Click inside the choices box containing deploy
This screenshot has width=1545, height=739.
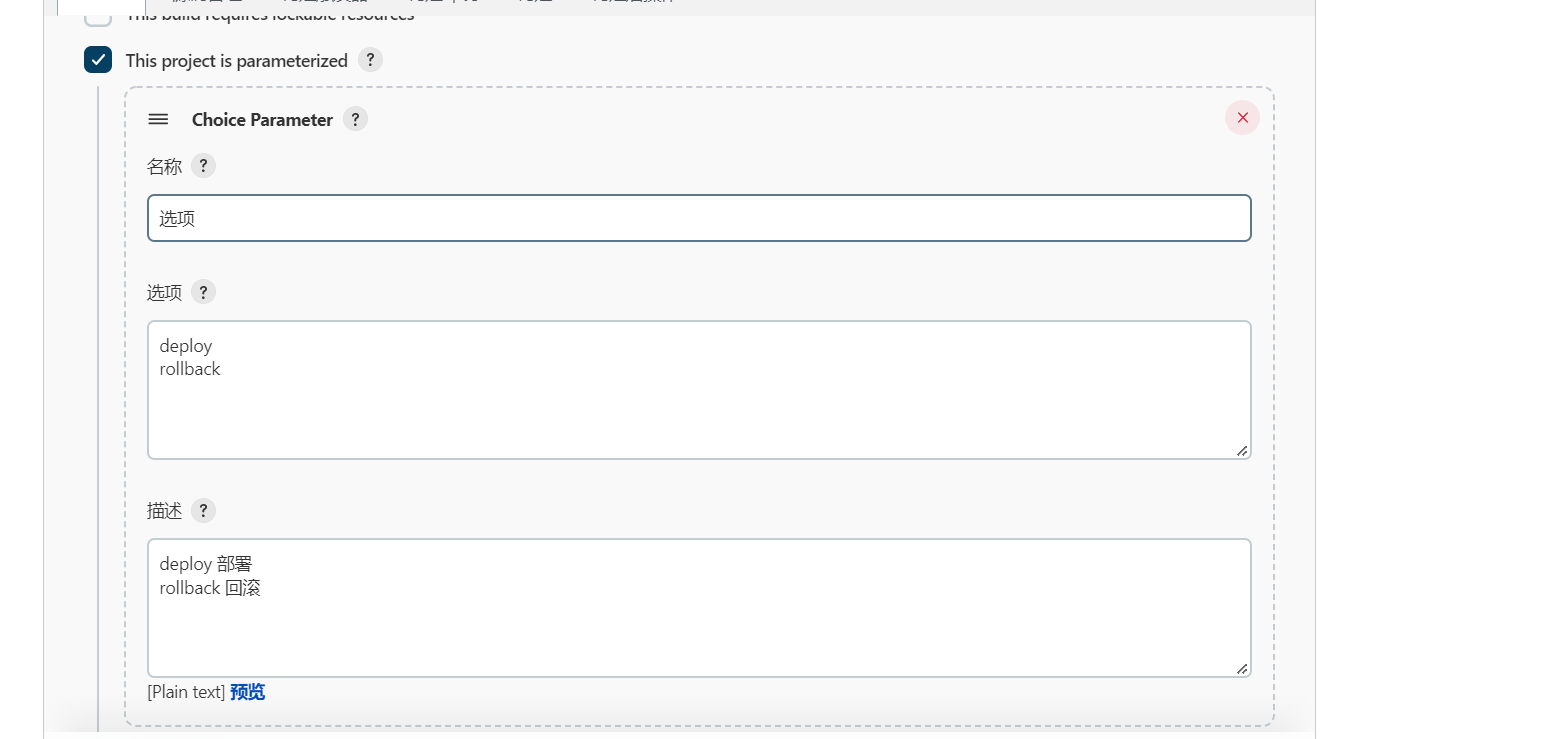[186, 345]
